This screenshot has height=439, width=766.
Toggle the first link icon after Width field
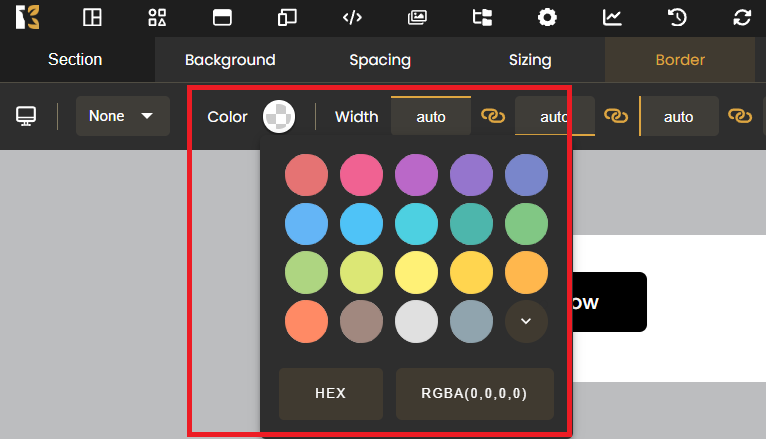tap(493, 116)
